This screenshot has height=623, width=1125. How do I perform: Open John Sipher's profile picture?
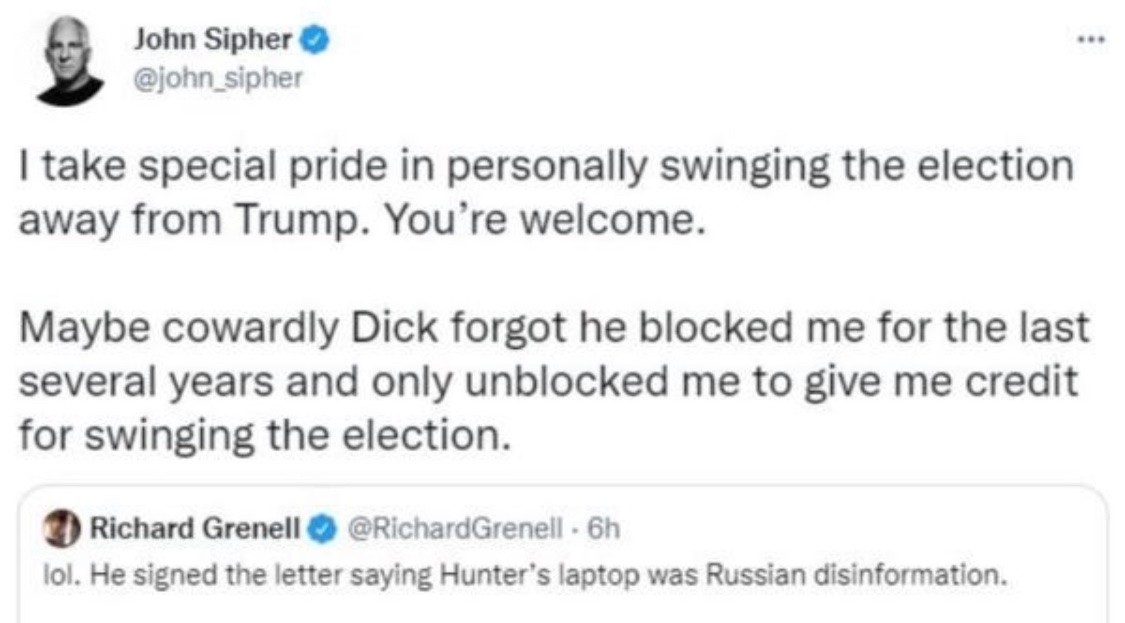click(x=70, y=62)
